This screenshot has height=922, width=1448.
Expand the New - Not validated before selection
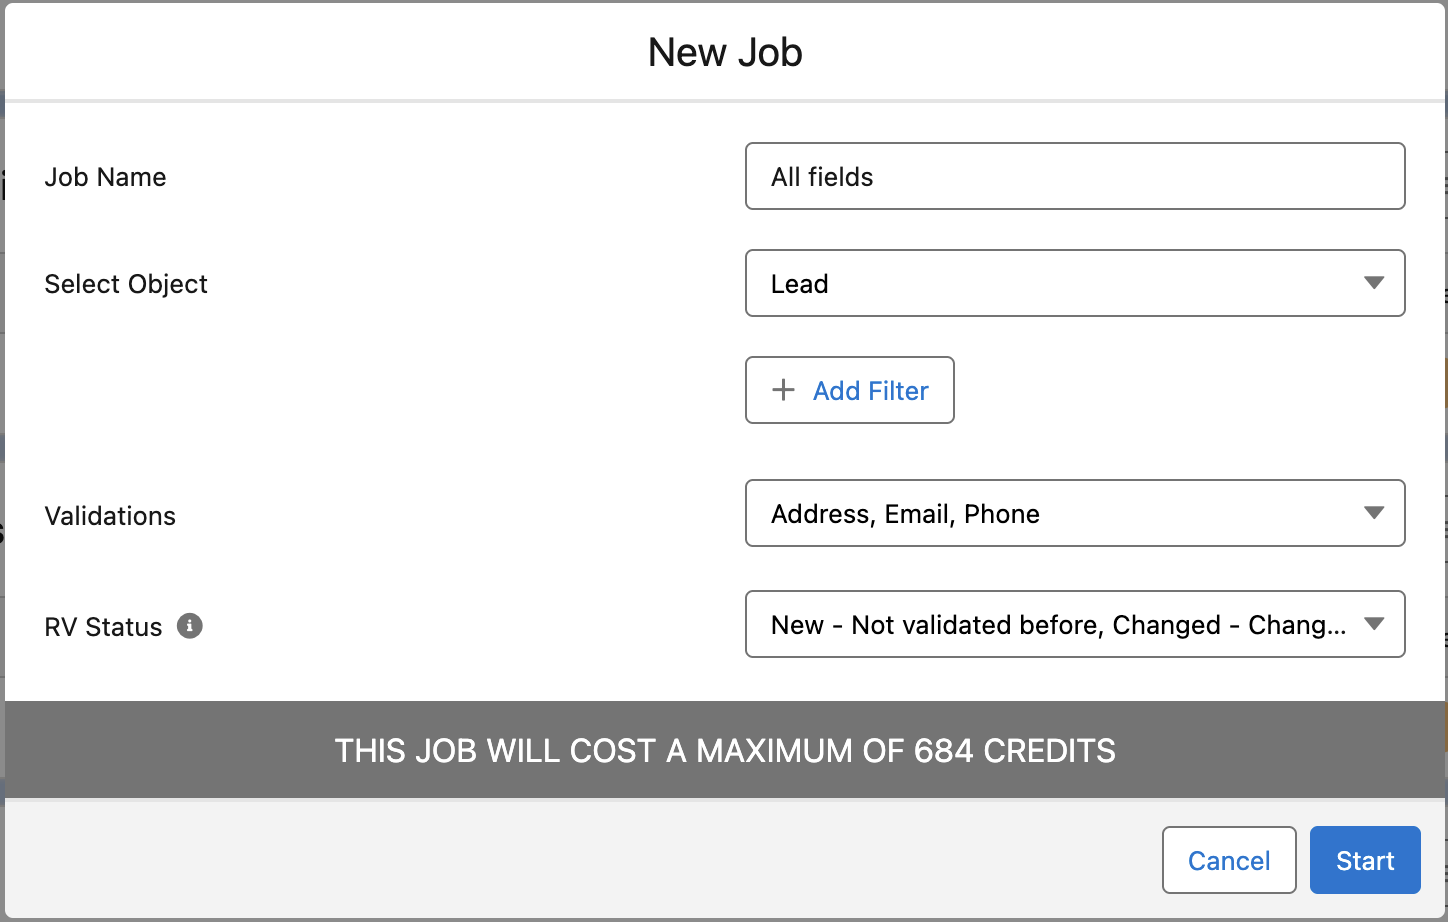click(x=1075, y=624)
